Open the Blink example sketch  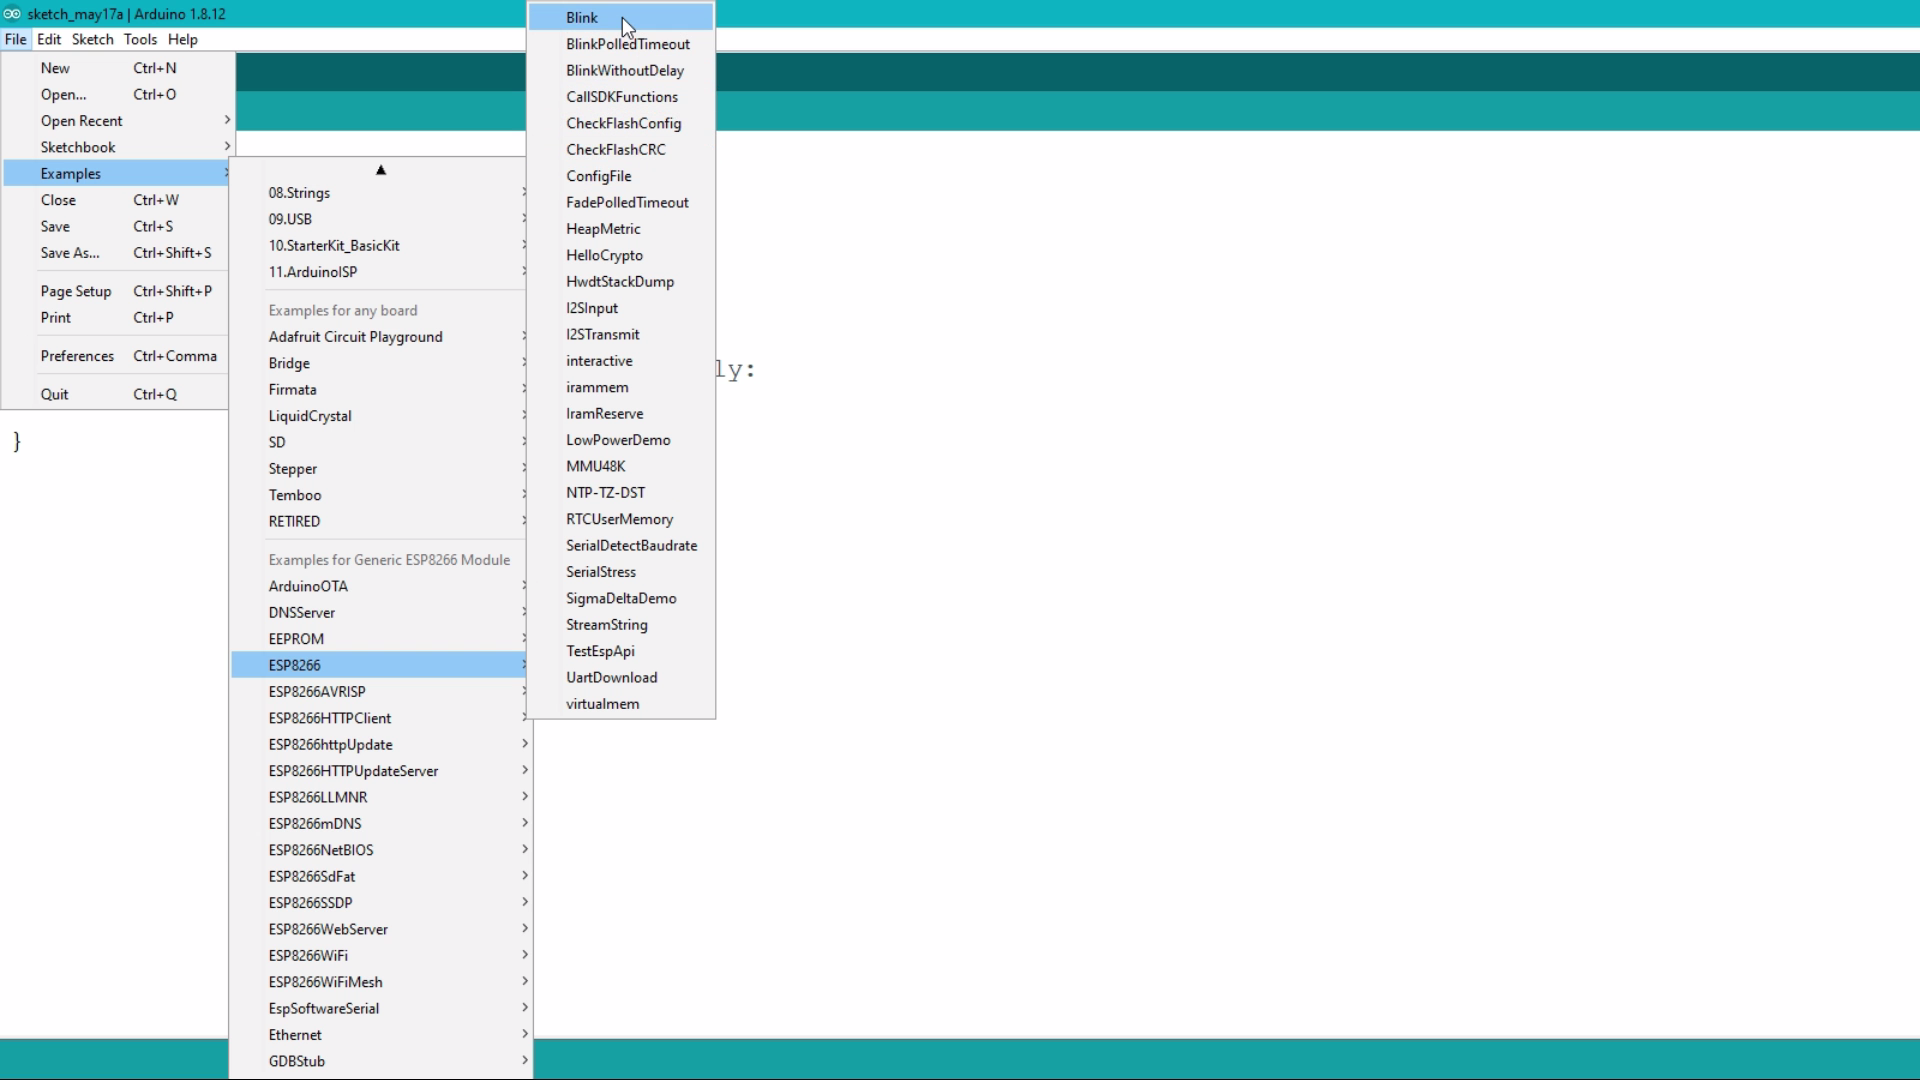click(621, 17)
